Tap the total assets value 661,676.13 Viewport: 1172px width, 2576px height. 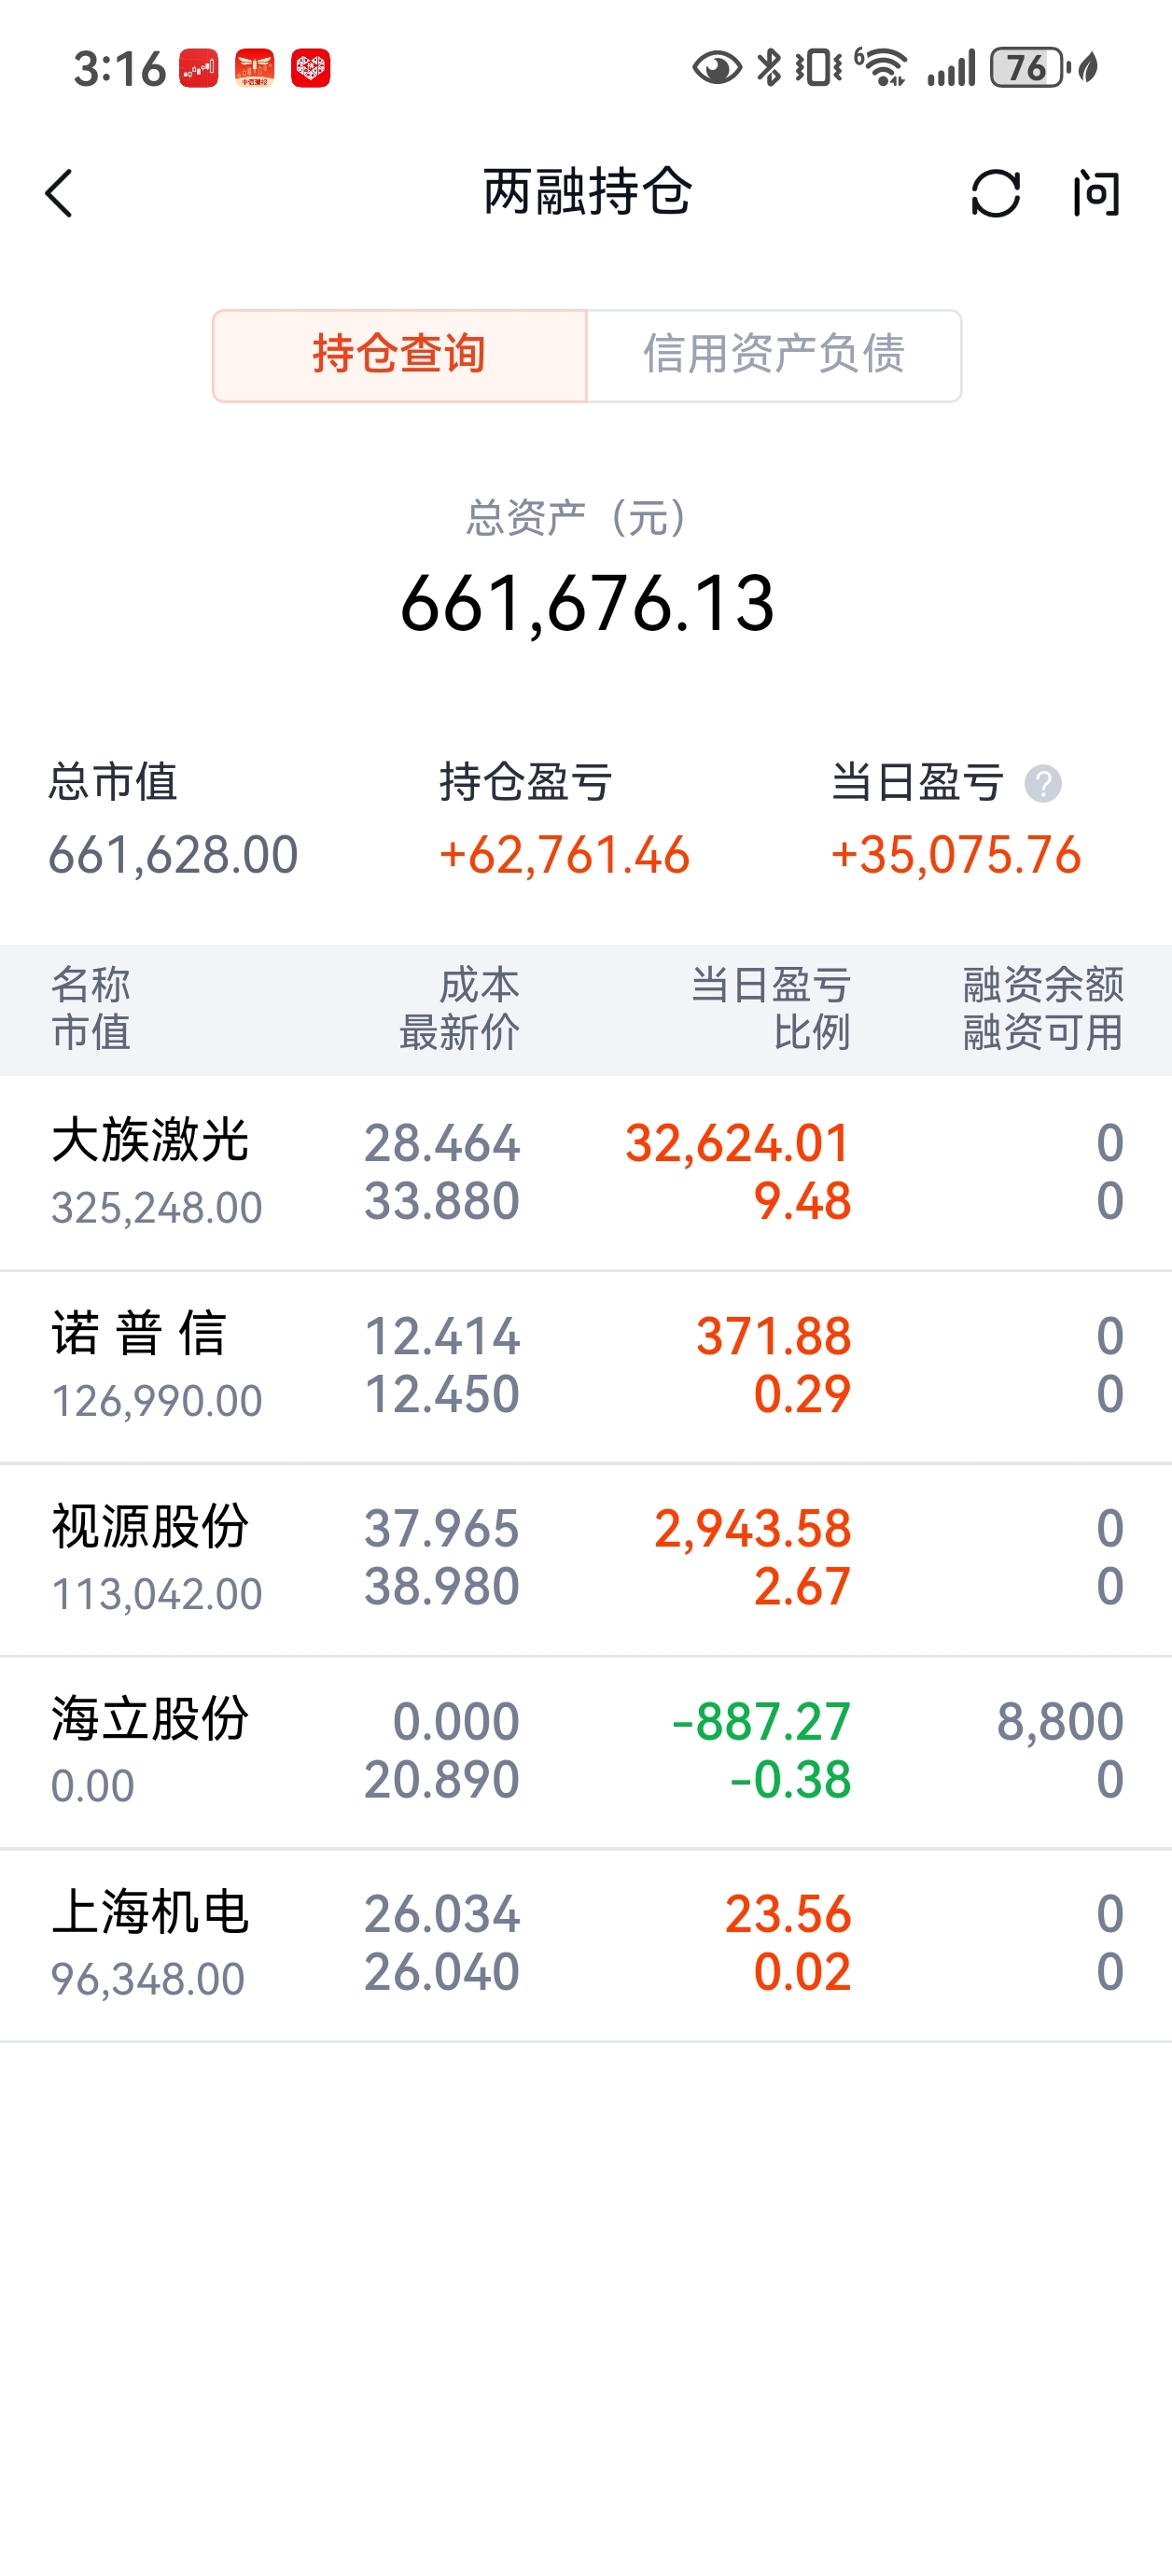pos(587,604)
